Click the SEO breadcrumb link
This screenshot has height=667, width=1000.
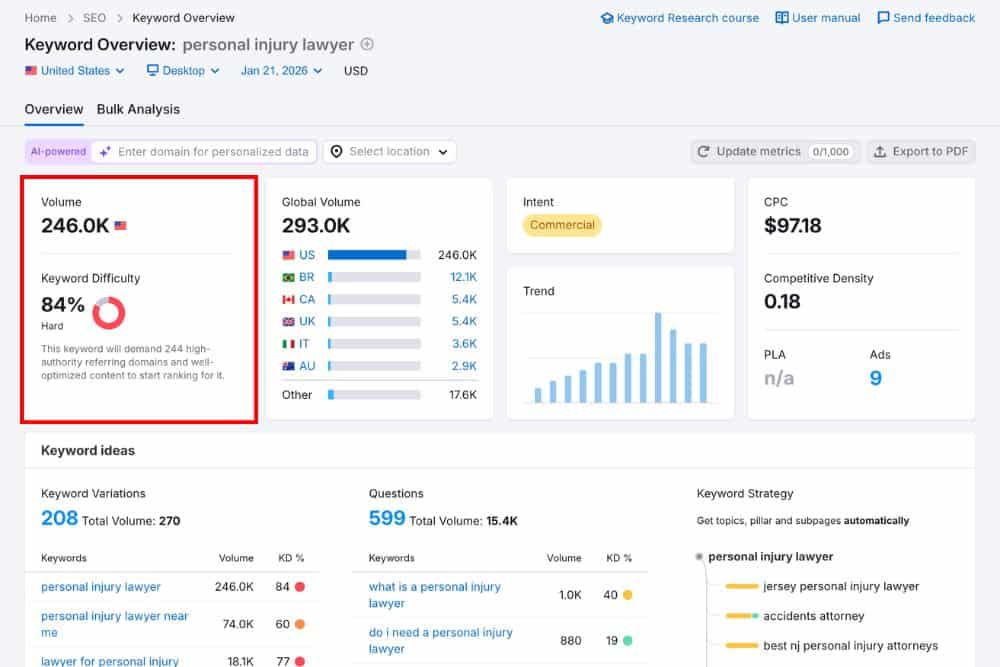[x=94, y=17]
